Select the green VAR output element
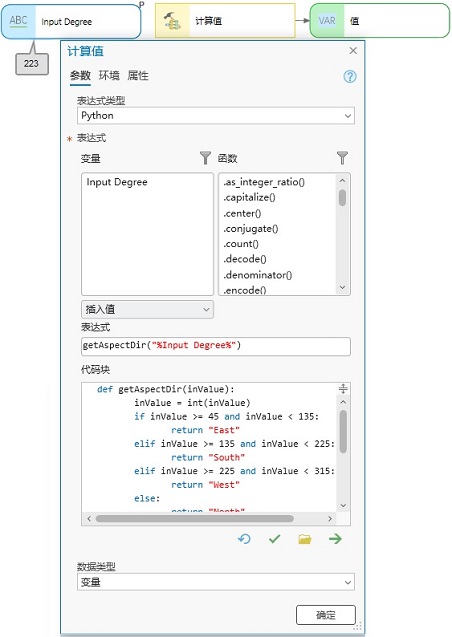The image size is (452, 637). coord(327,21)
